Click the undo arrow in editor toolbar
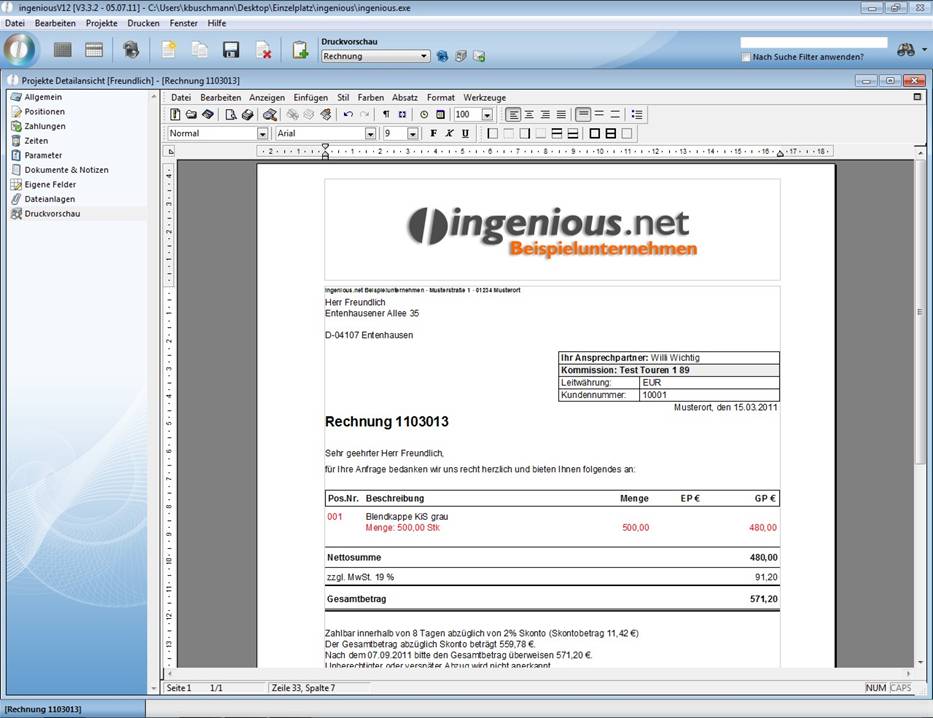 pyautogui.click(x=348, y=115)
